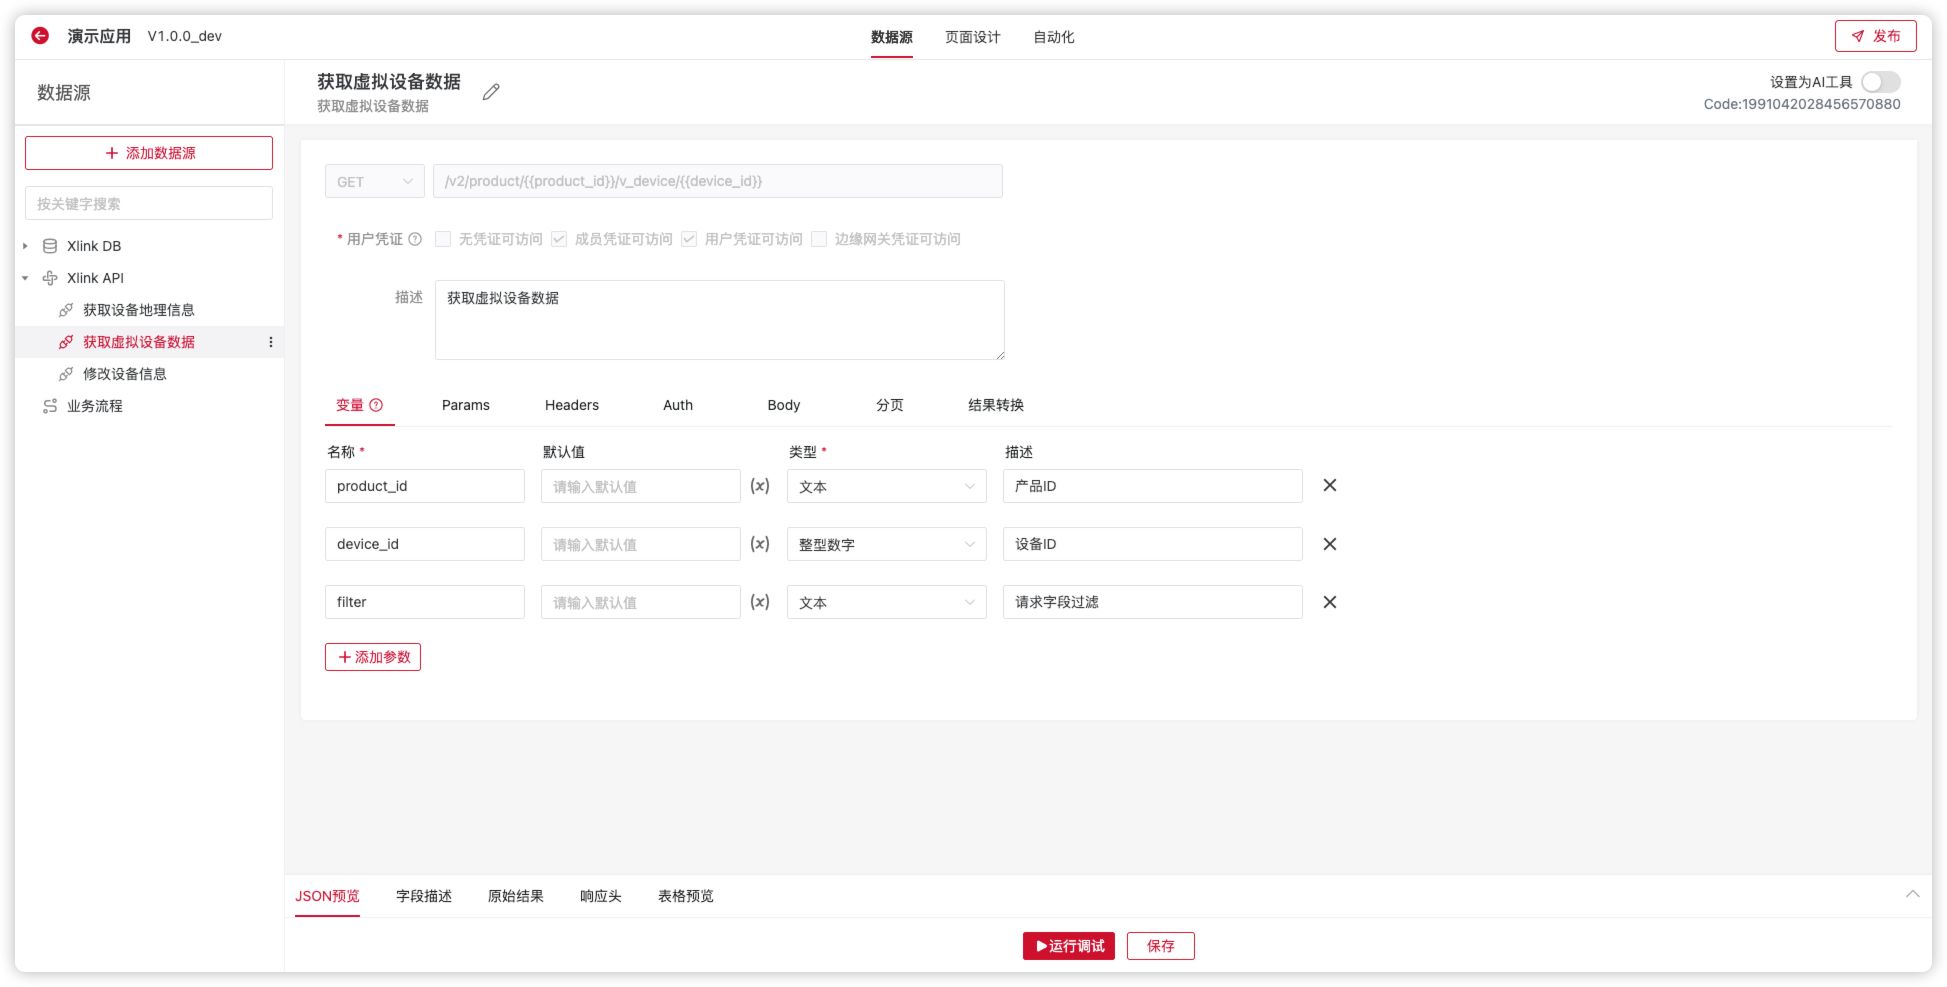Open the GET method dropdown
This screenshot has width=1947, height=987.
click(374, 181)
